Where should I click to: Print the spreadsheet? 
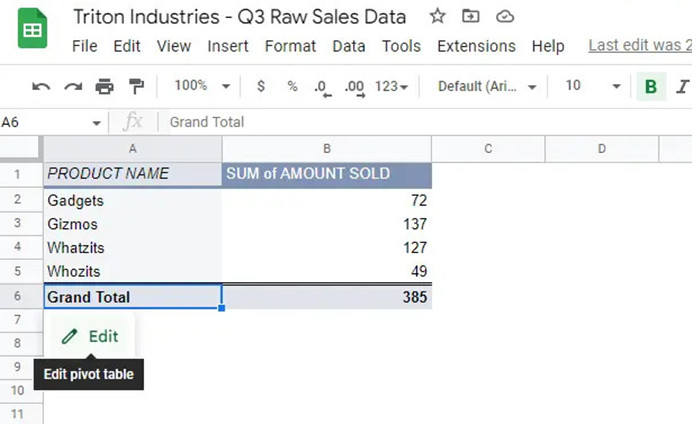104,86
